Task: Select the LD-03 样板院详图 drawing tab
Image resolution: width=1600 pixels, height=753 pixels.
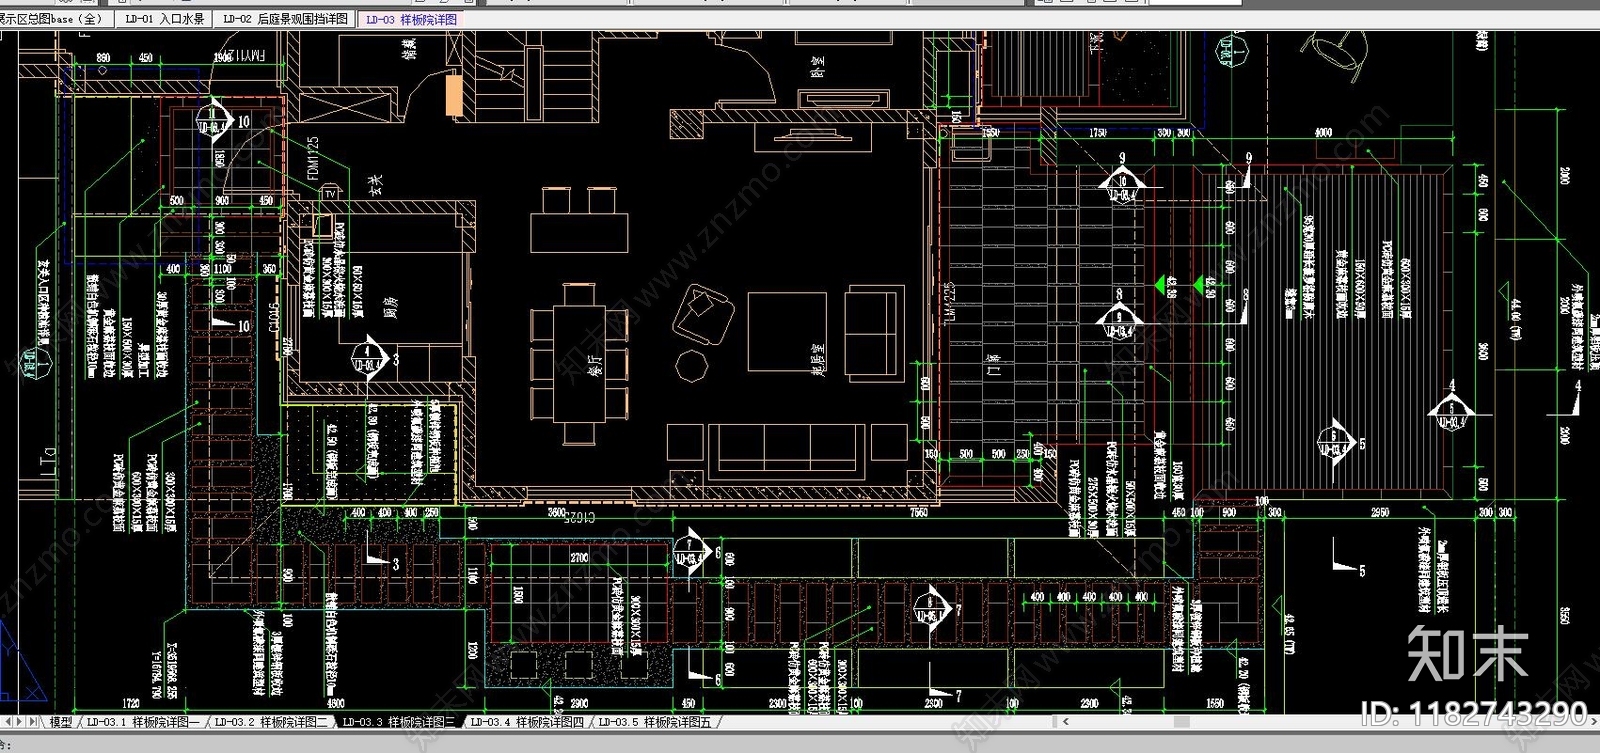Action: [x=410, y=19]
